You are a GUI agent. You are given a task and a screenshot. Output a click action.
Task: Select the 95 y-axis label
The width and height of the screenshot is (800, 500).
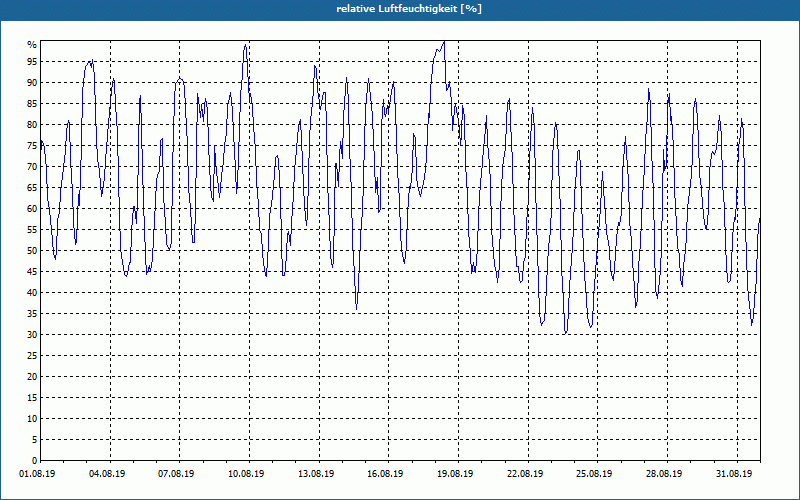tap(32, 62)
